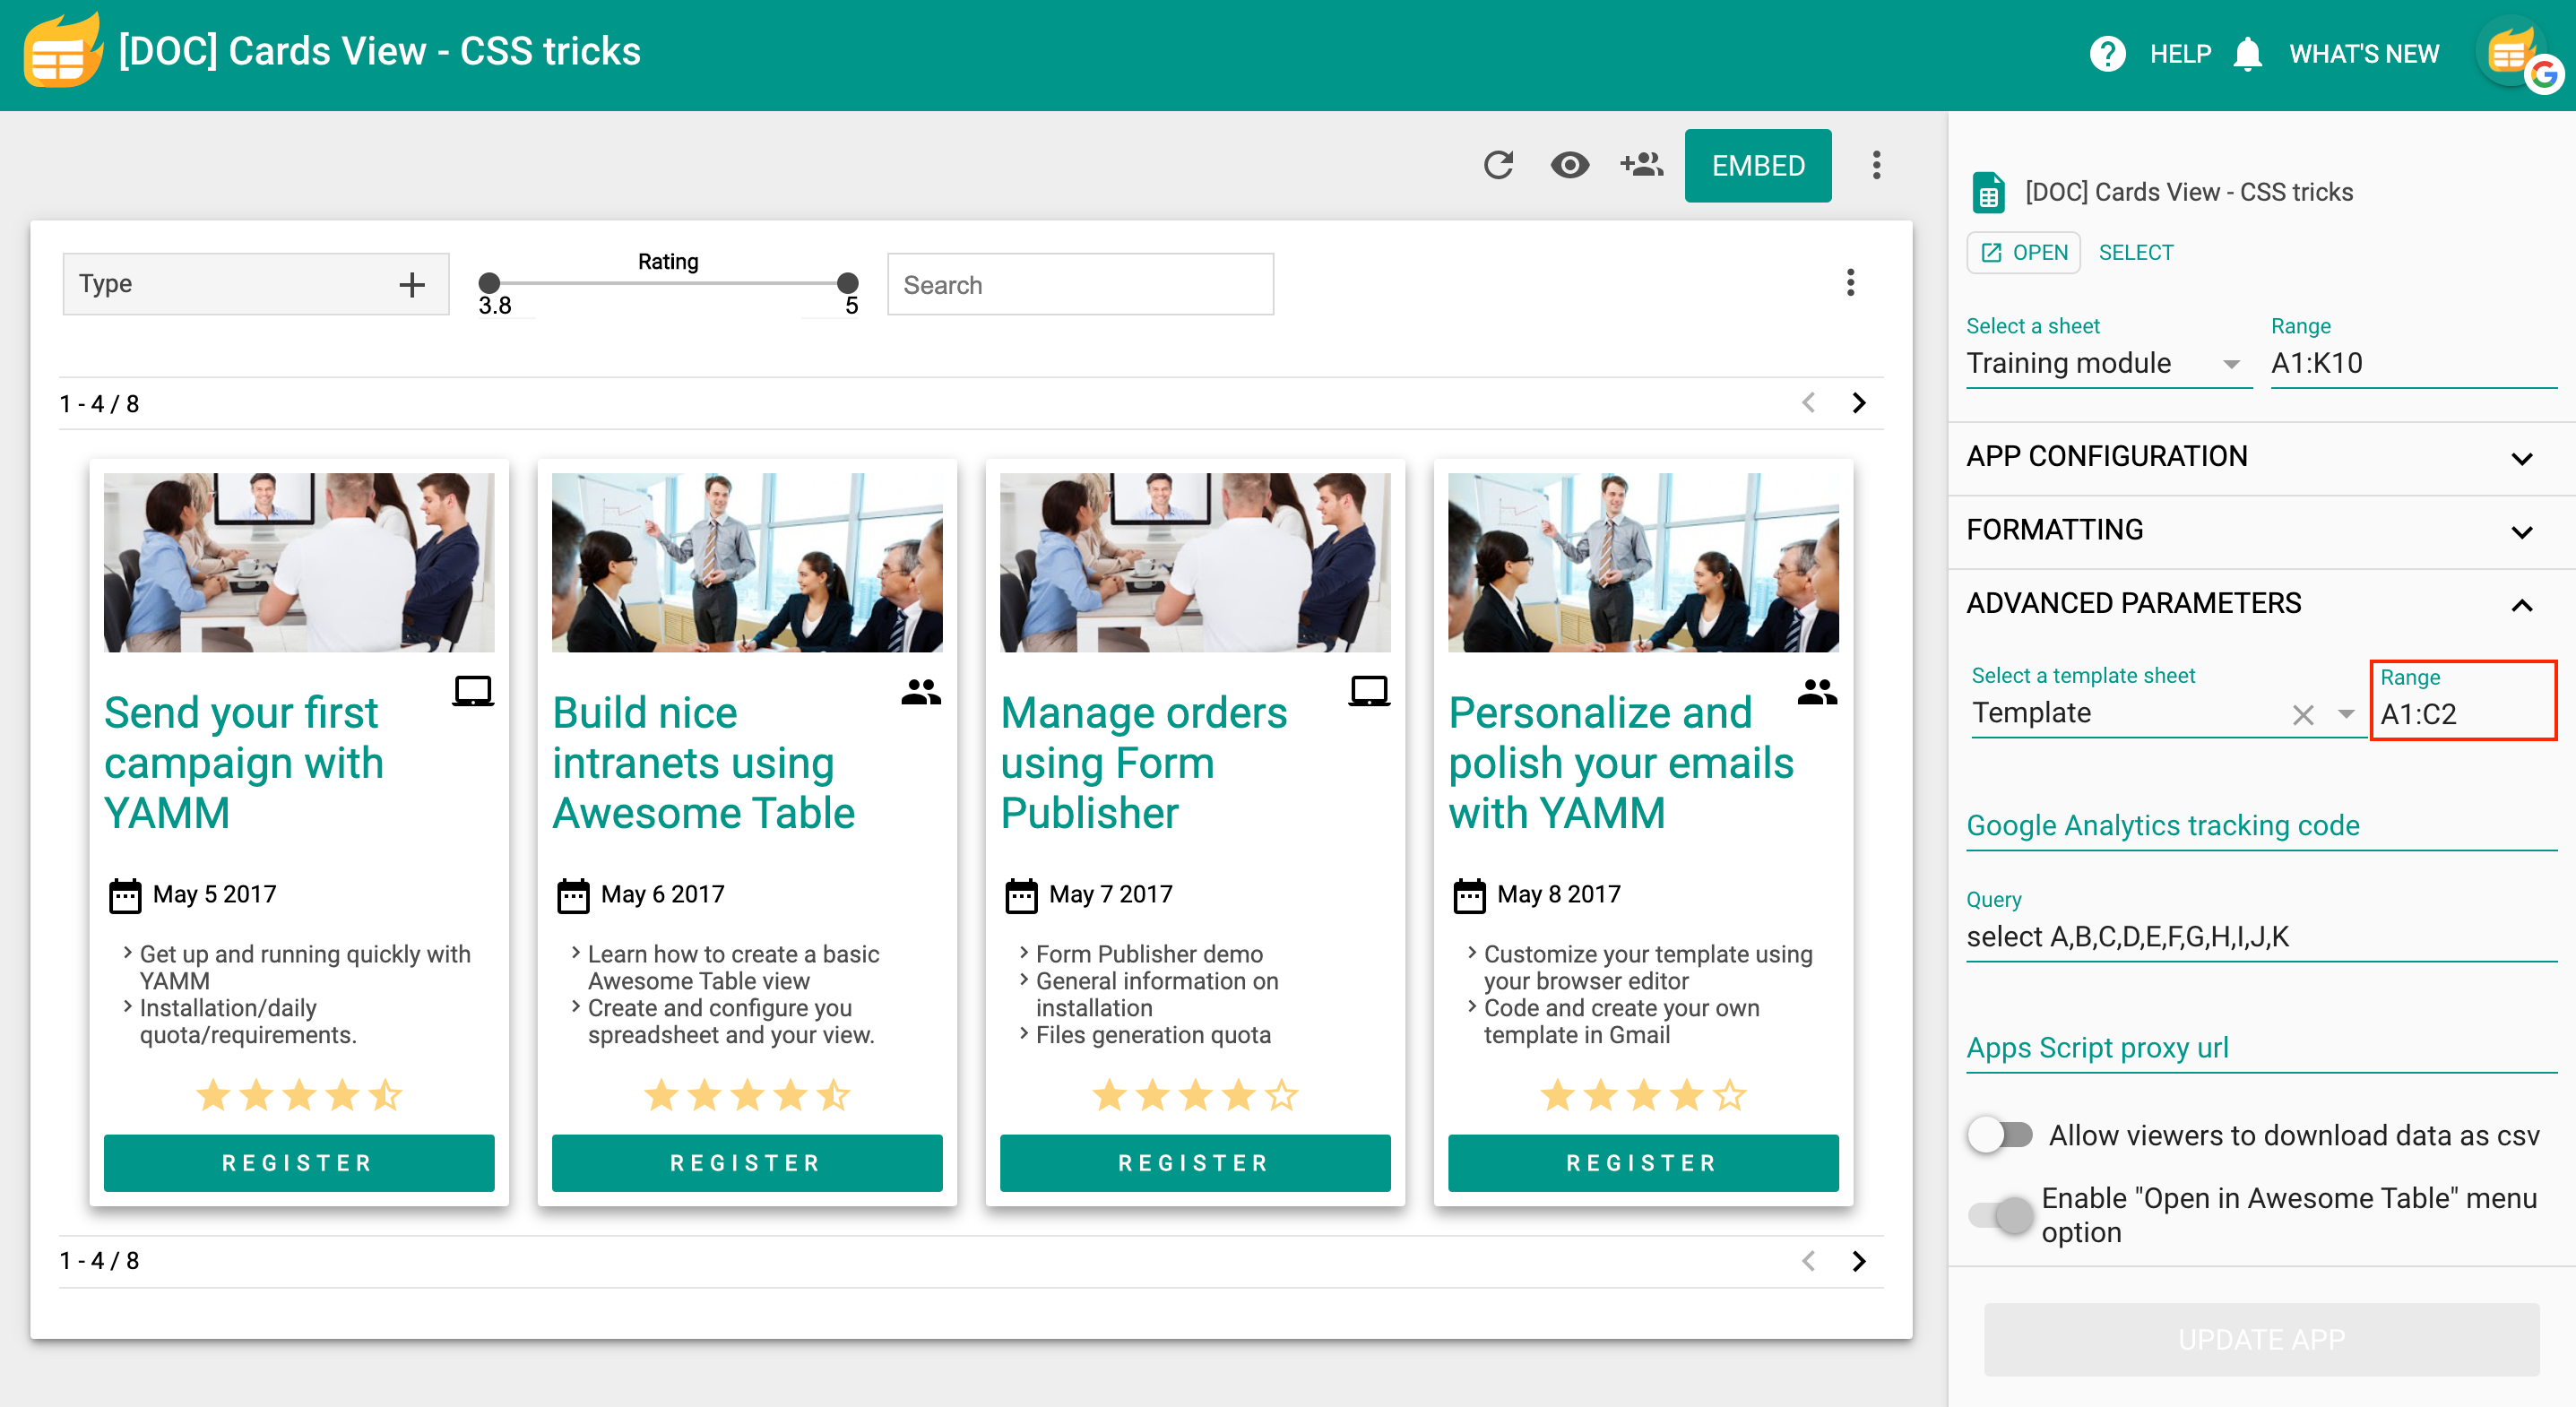Click calendar icon next to May 5 2017
The height and width of the screenshot is (1407, 2576).
click(125, 895)
